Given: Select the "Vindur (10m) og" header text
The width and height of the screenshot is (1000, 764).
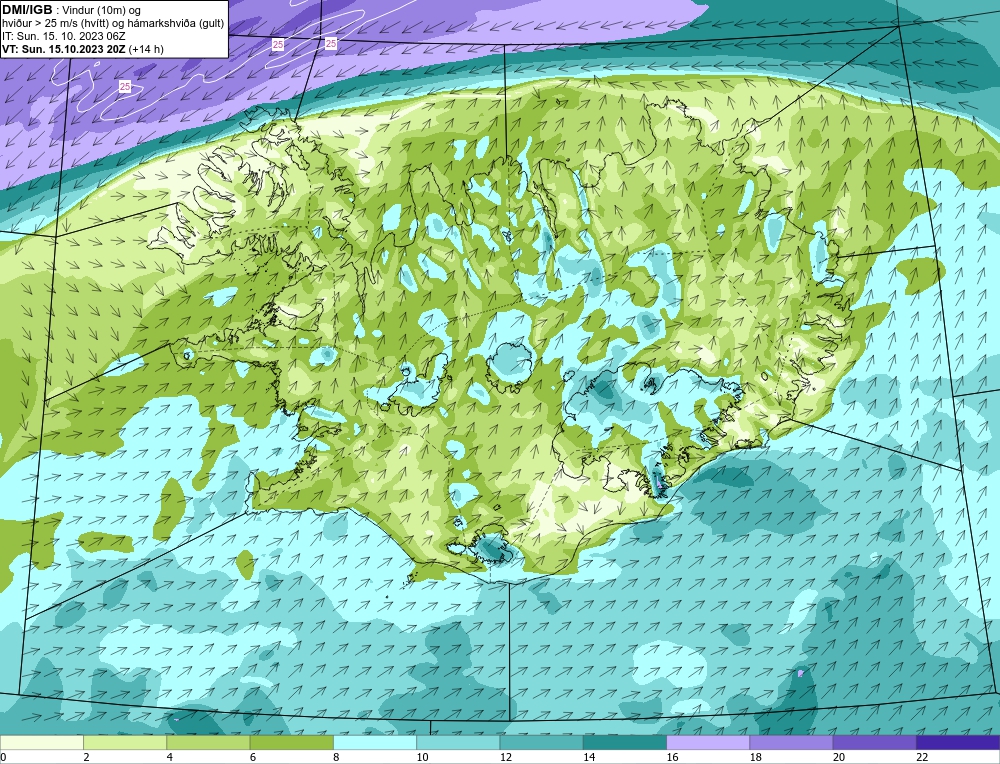Looking at the screenshot, I should coord(103,11).
